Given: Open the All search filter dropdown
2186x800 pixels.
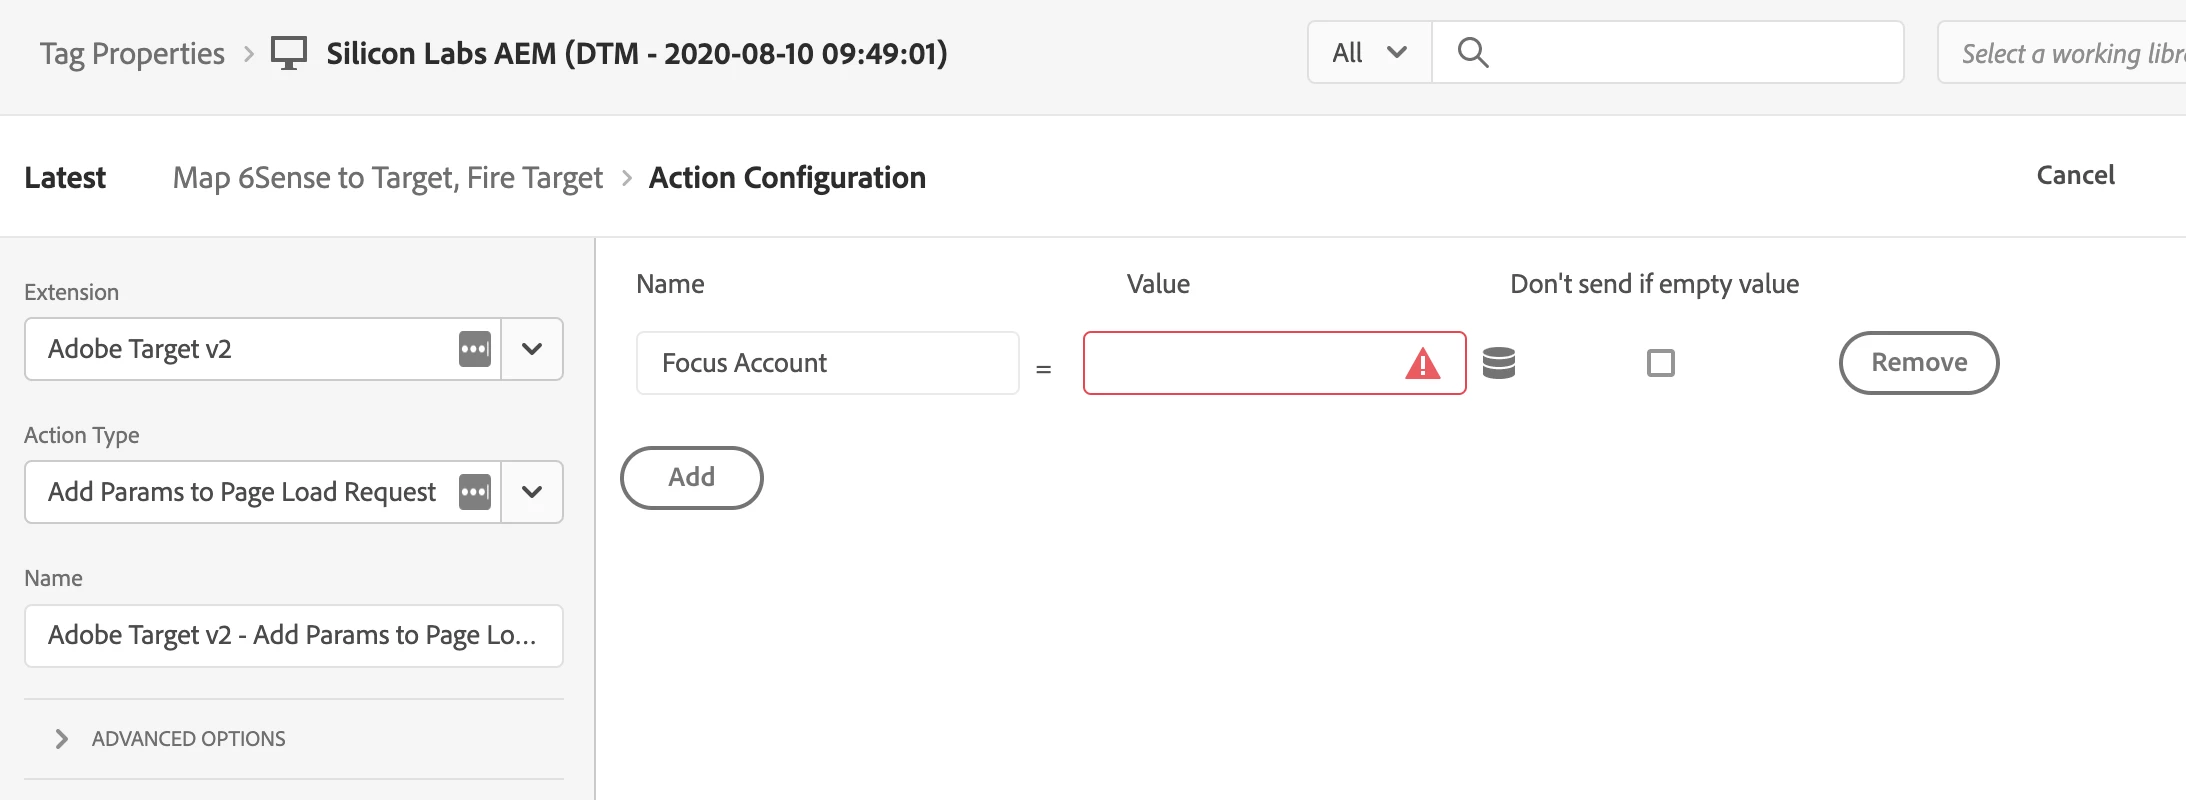Looking at the screenshot, I should 1369,52.
